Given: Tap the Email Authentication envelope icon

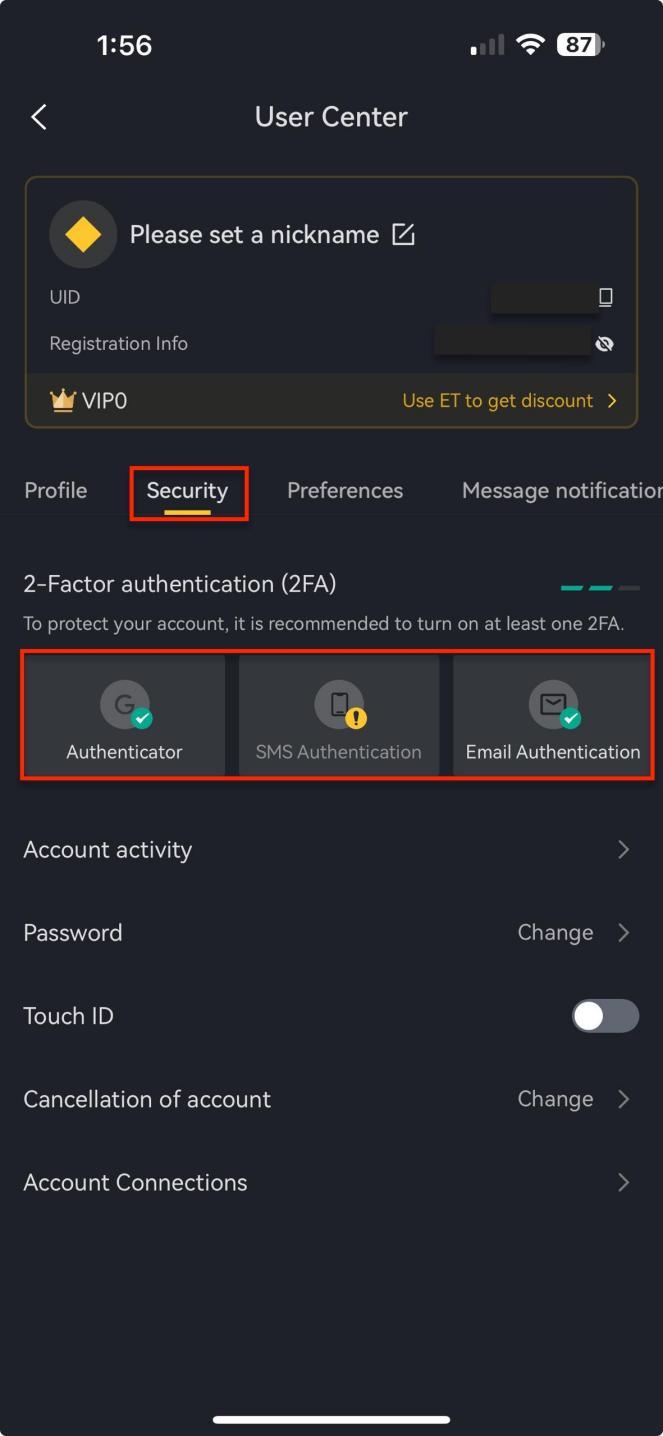Looking at the screenshot, I should 553,704.
